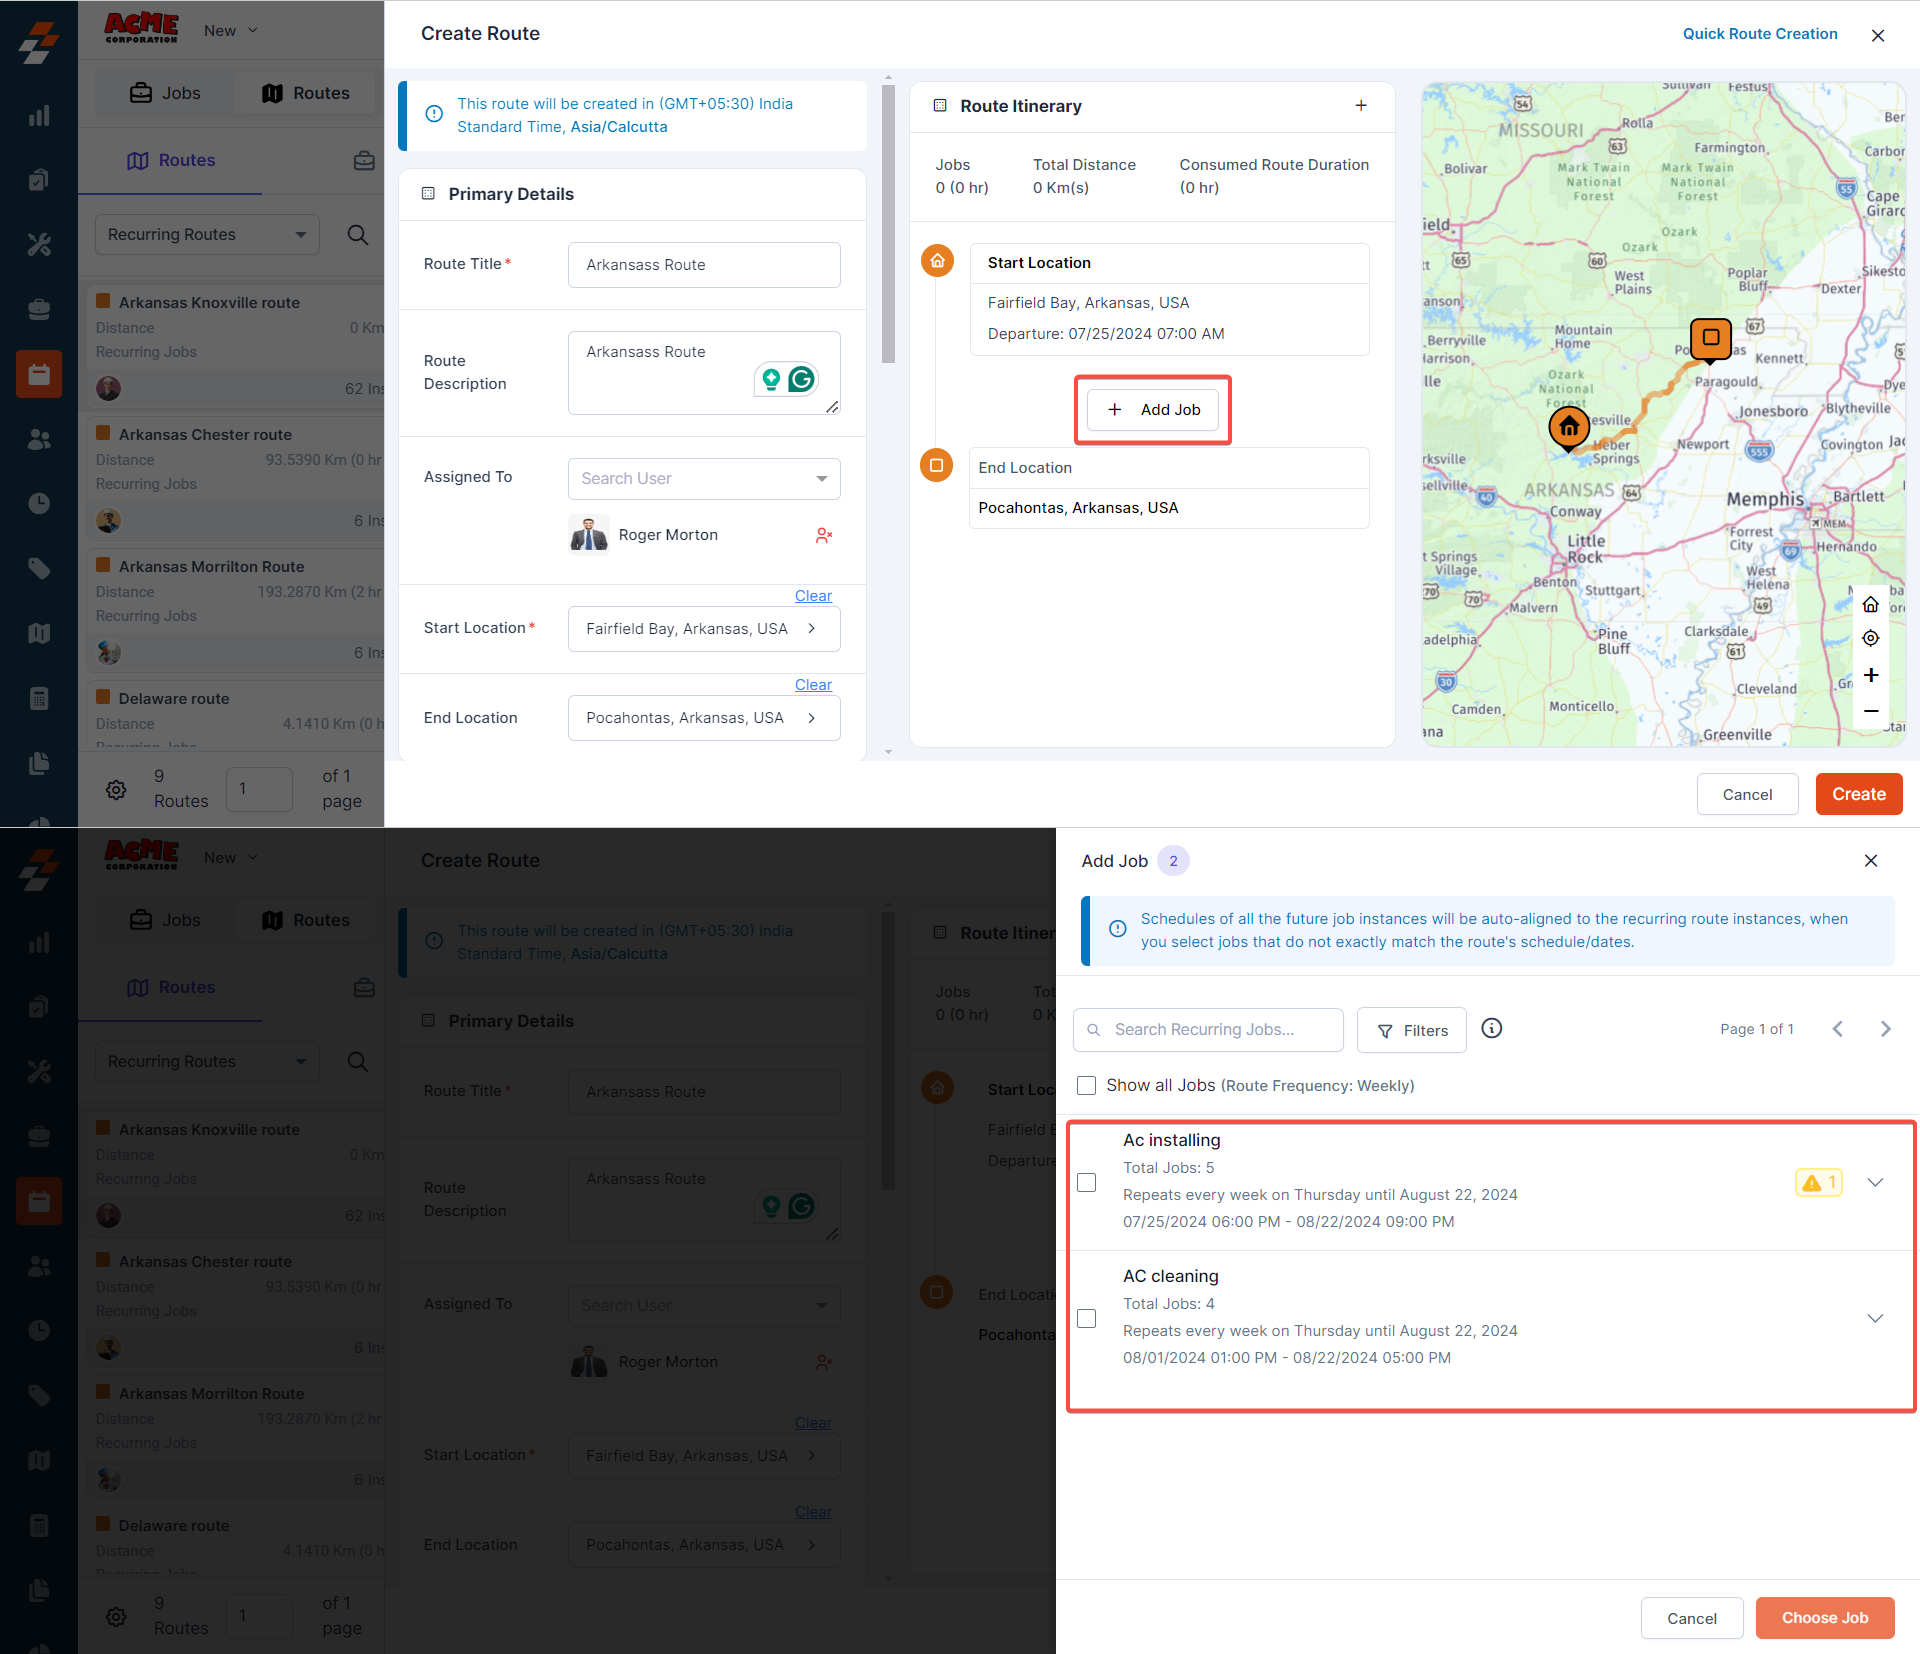Click the warning badge on Ac installing
1920x1654 pixels.
(1818, 1183)
